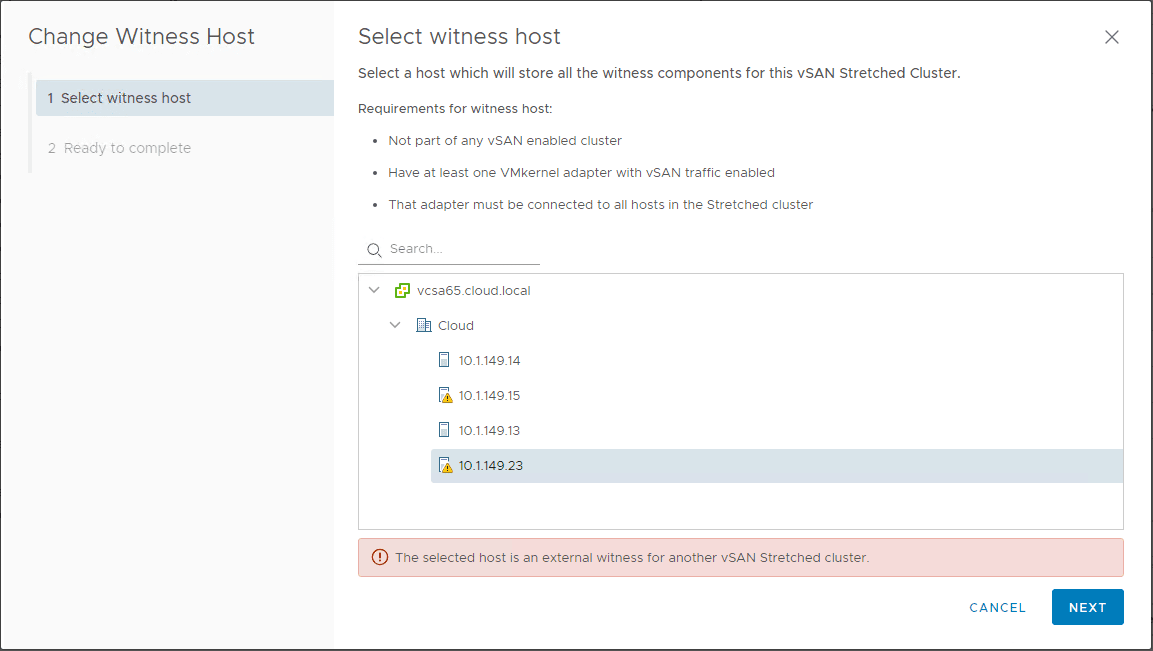Click the vCenter server icon beside vcsa65.cloud.local
Image resolution: width=1153 pixels, height=651 pixels.
[x=403, y=291]
